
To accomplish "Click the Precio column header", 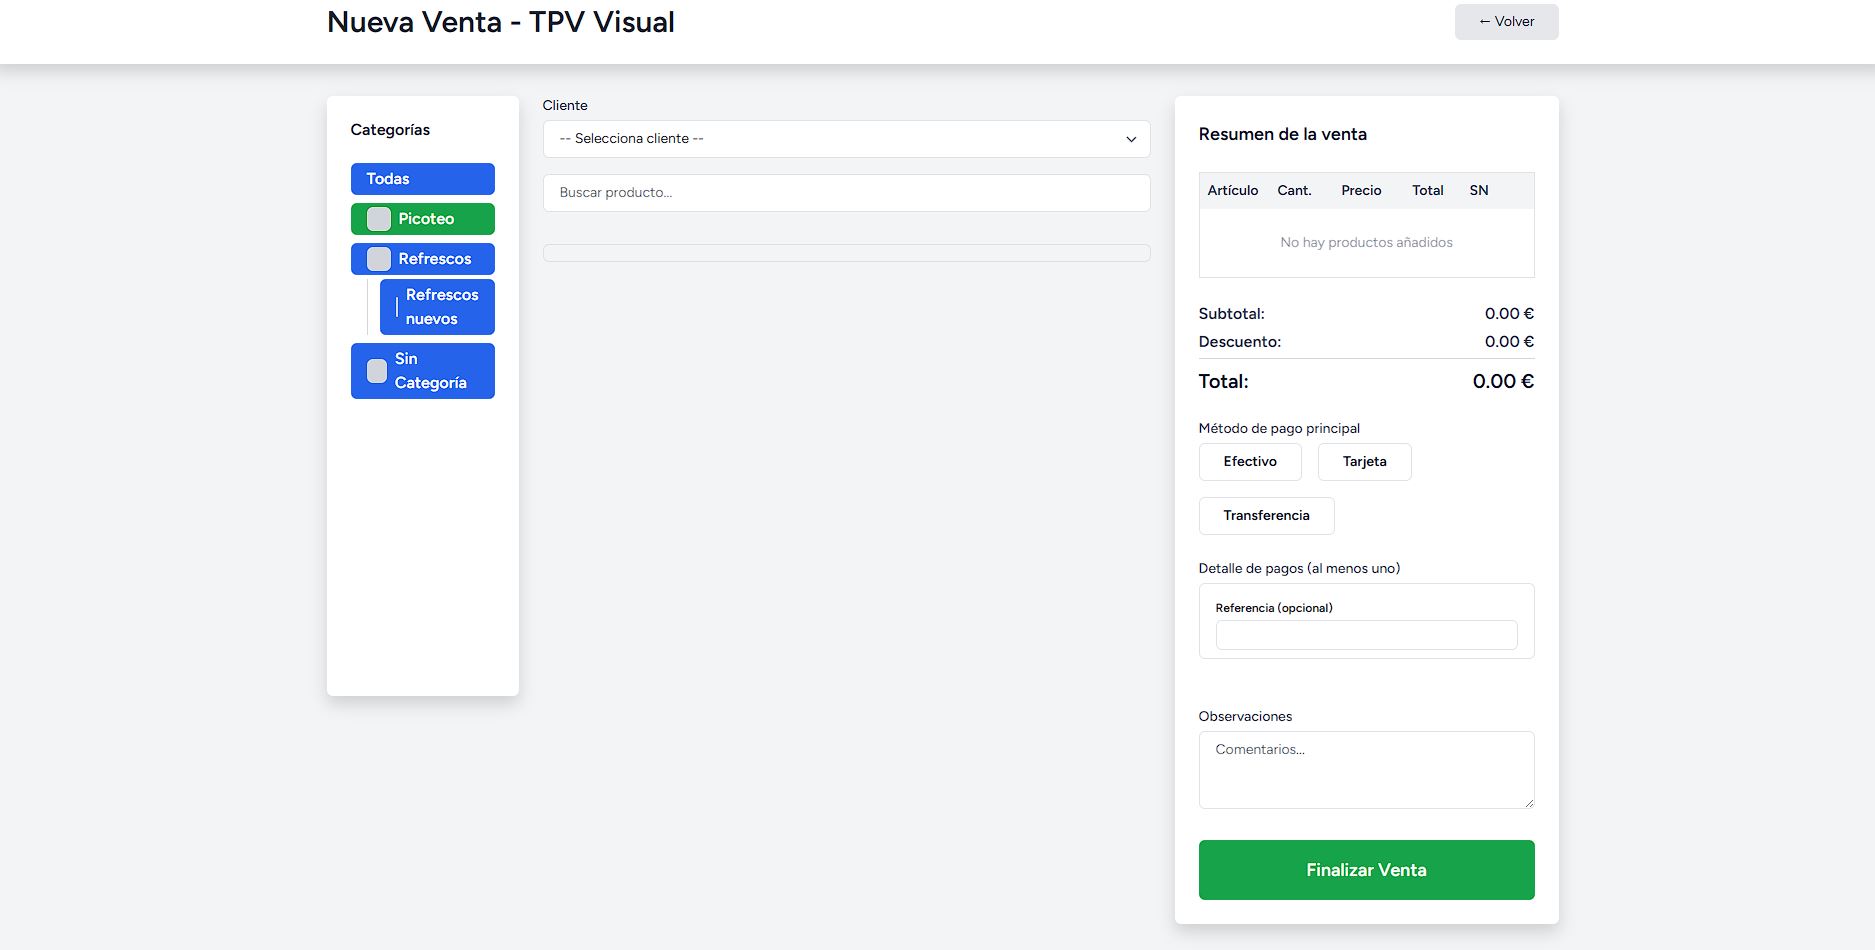I will coord(1361,191).
